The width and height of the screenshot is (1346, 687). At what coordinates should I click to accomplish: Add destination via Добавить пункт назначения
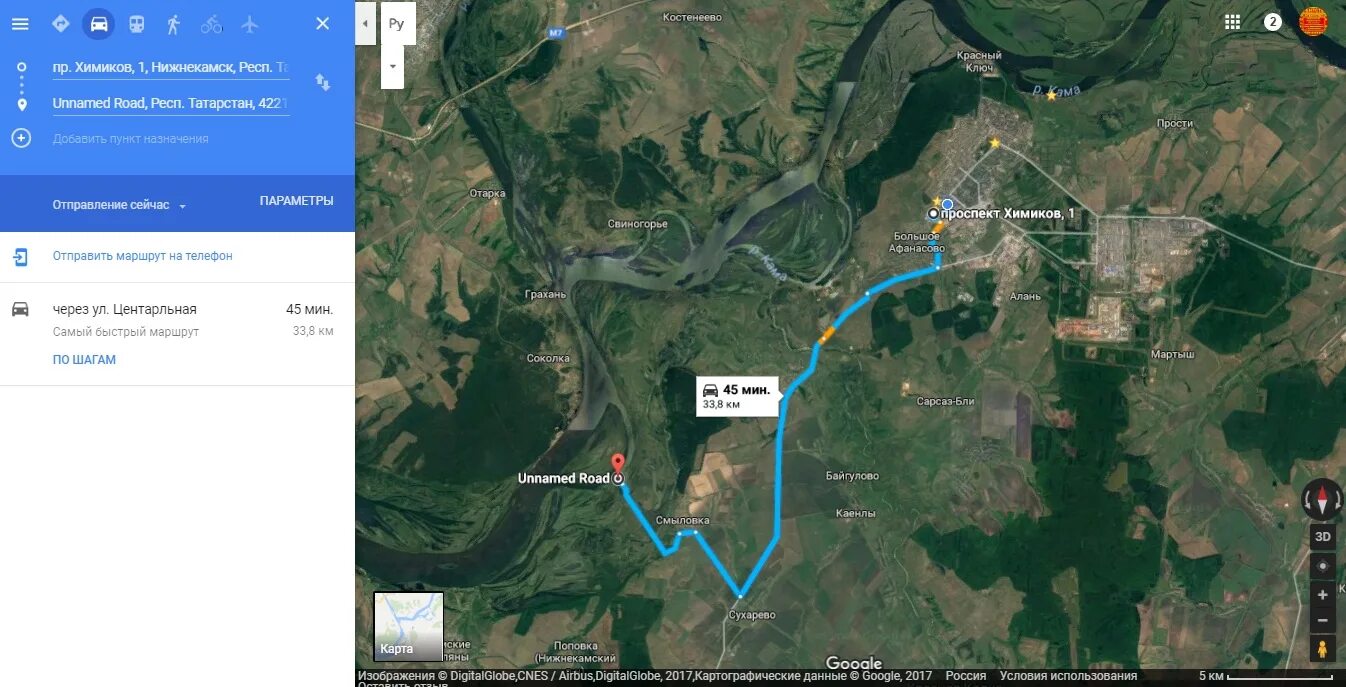[x=130, y=139]
